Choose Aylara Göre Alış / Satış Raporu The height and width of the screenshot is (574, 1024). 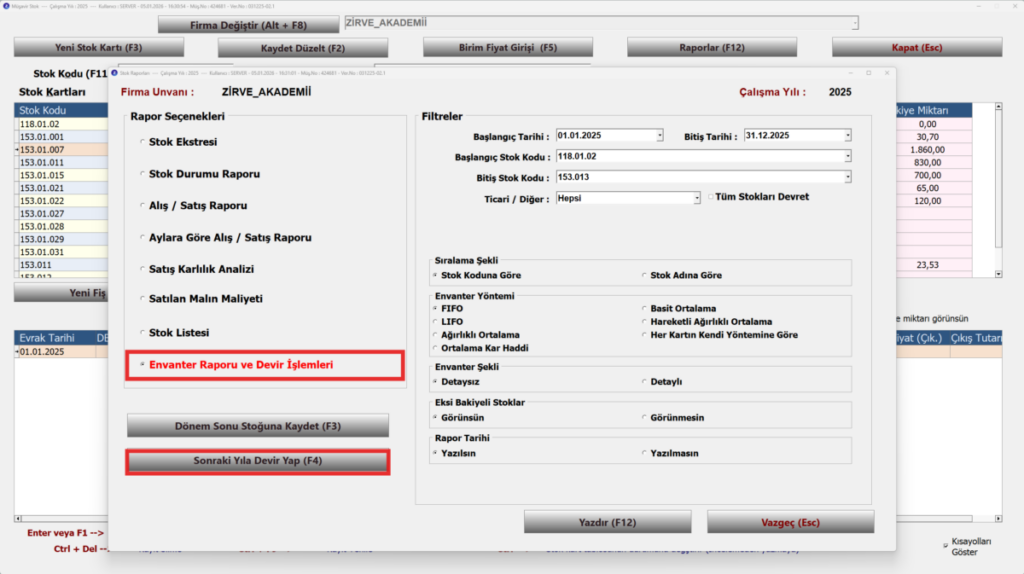(x=226, y=237)
